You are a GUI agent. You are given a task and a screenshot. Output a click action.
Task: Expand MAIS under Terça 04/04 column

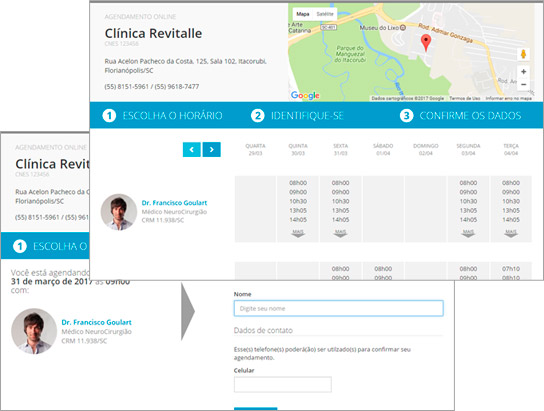coord(511,233)
